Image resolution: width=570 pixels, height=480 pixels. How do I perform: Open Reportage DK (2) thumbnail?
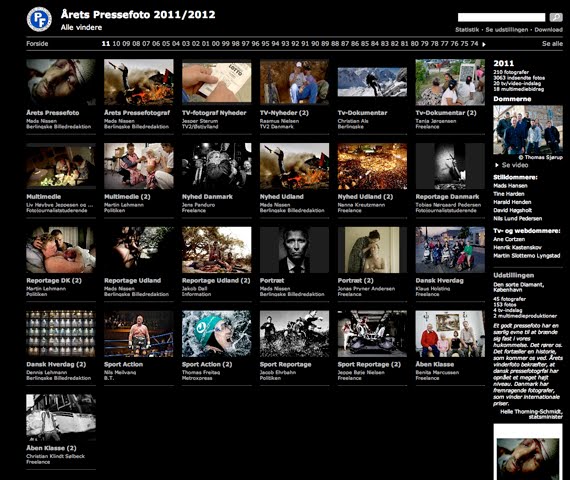(61, 250)
